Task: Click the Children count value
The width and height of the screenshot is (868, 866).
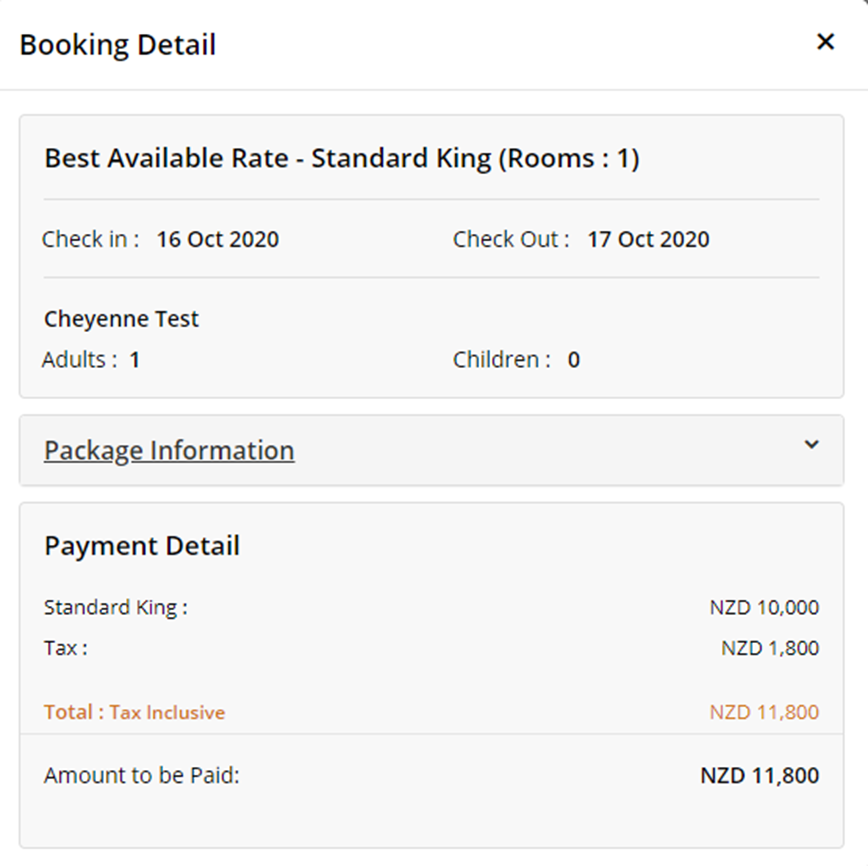Action: click(x=574, y=360)
